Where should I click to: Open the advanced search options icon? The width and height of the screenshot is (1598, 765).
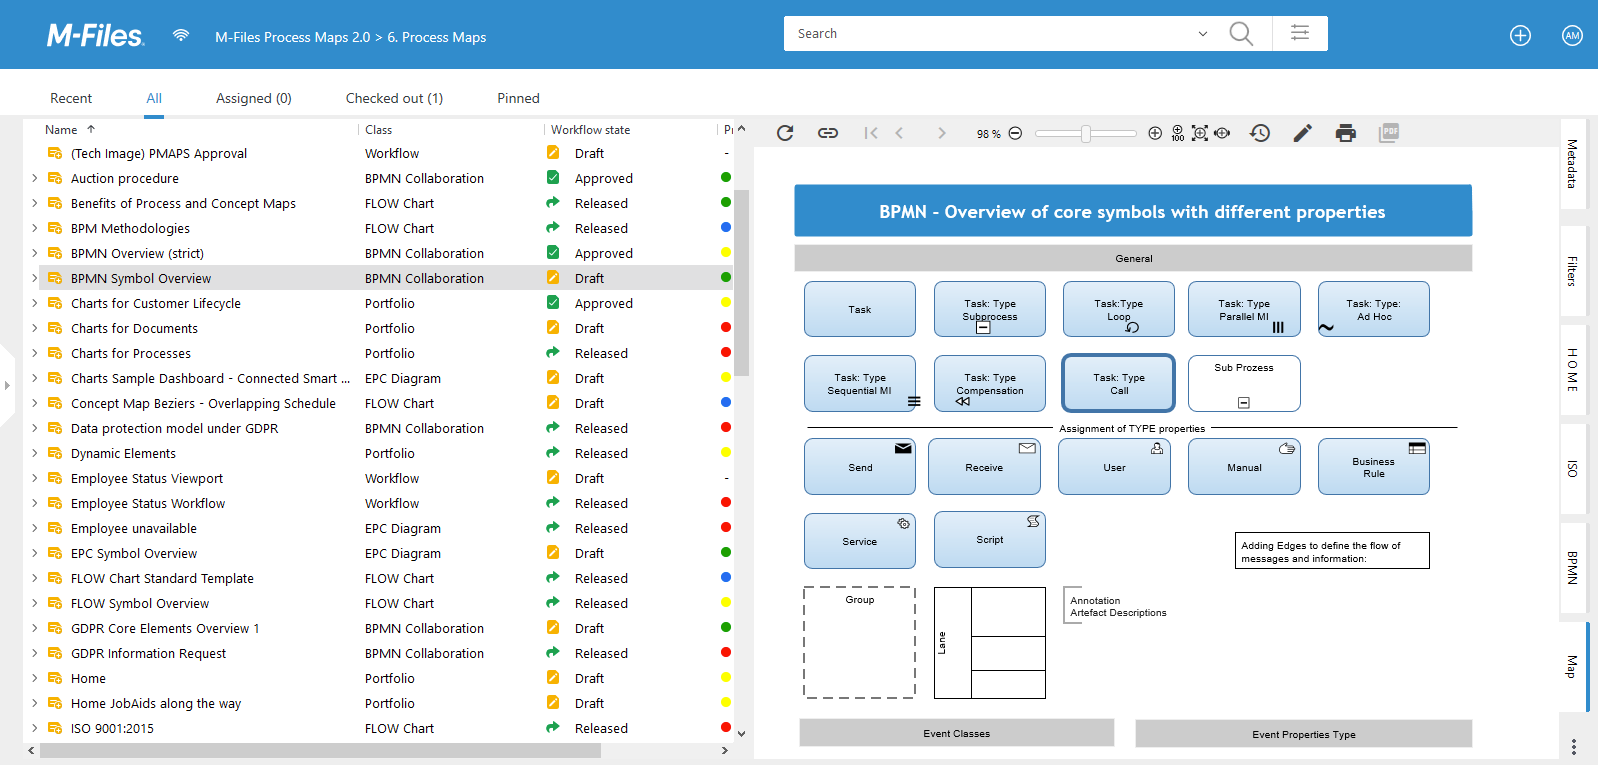(x=1300, y=33)
